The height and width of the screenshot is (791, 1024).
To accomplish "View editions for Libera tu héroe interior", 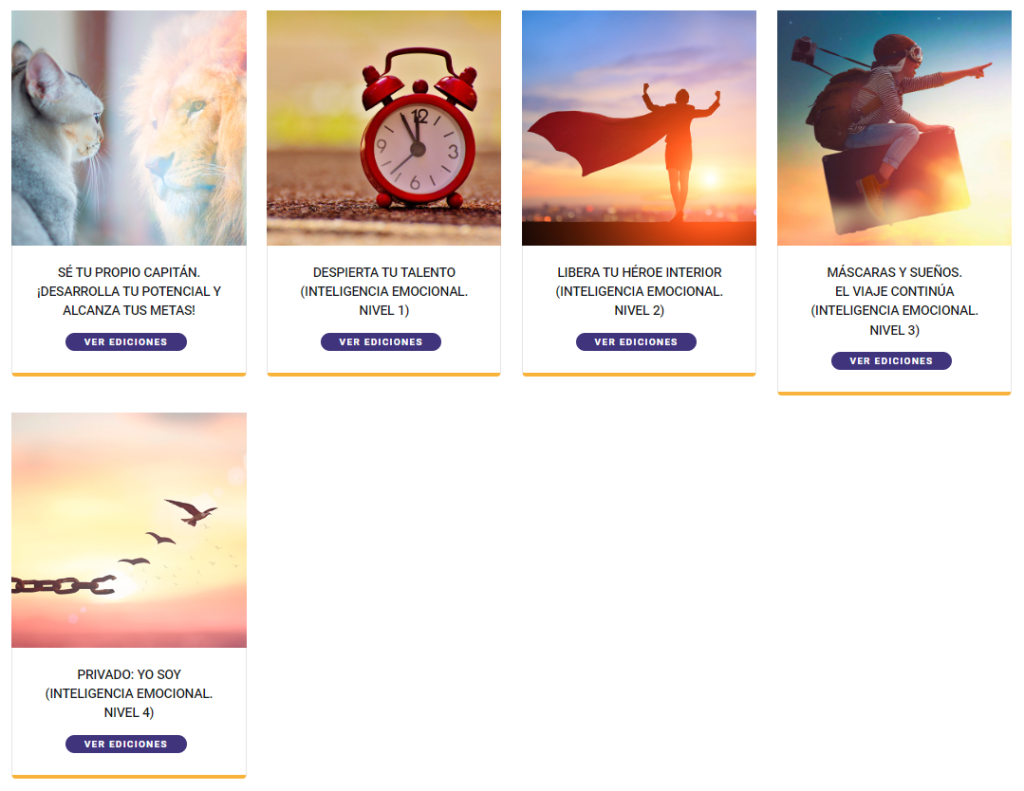I will (x=636, y=342).
